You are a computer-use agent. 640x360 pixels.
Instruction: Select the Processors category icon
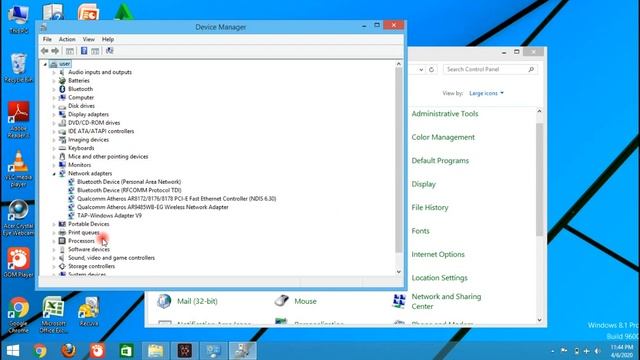point(62,241)
